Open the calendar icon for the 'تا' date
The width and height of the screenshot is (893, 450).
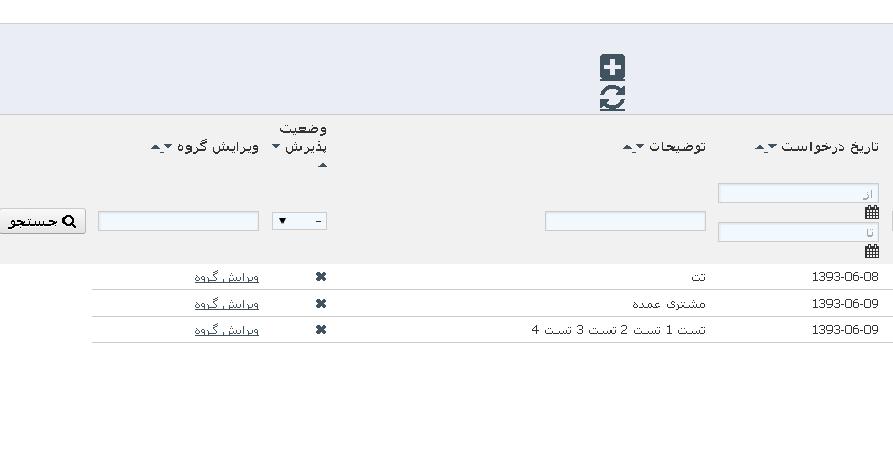[872, 251]
